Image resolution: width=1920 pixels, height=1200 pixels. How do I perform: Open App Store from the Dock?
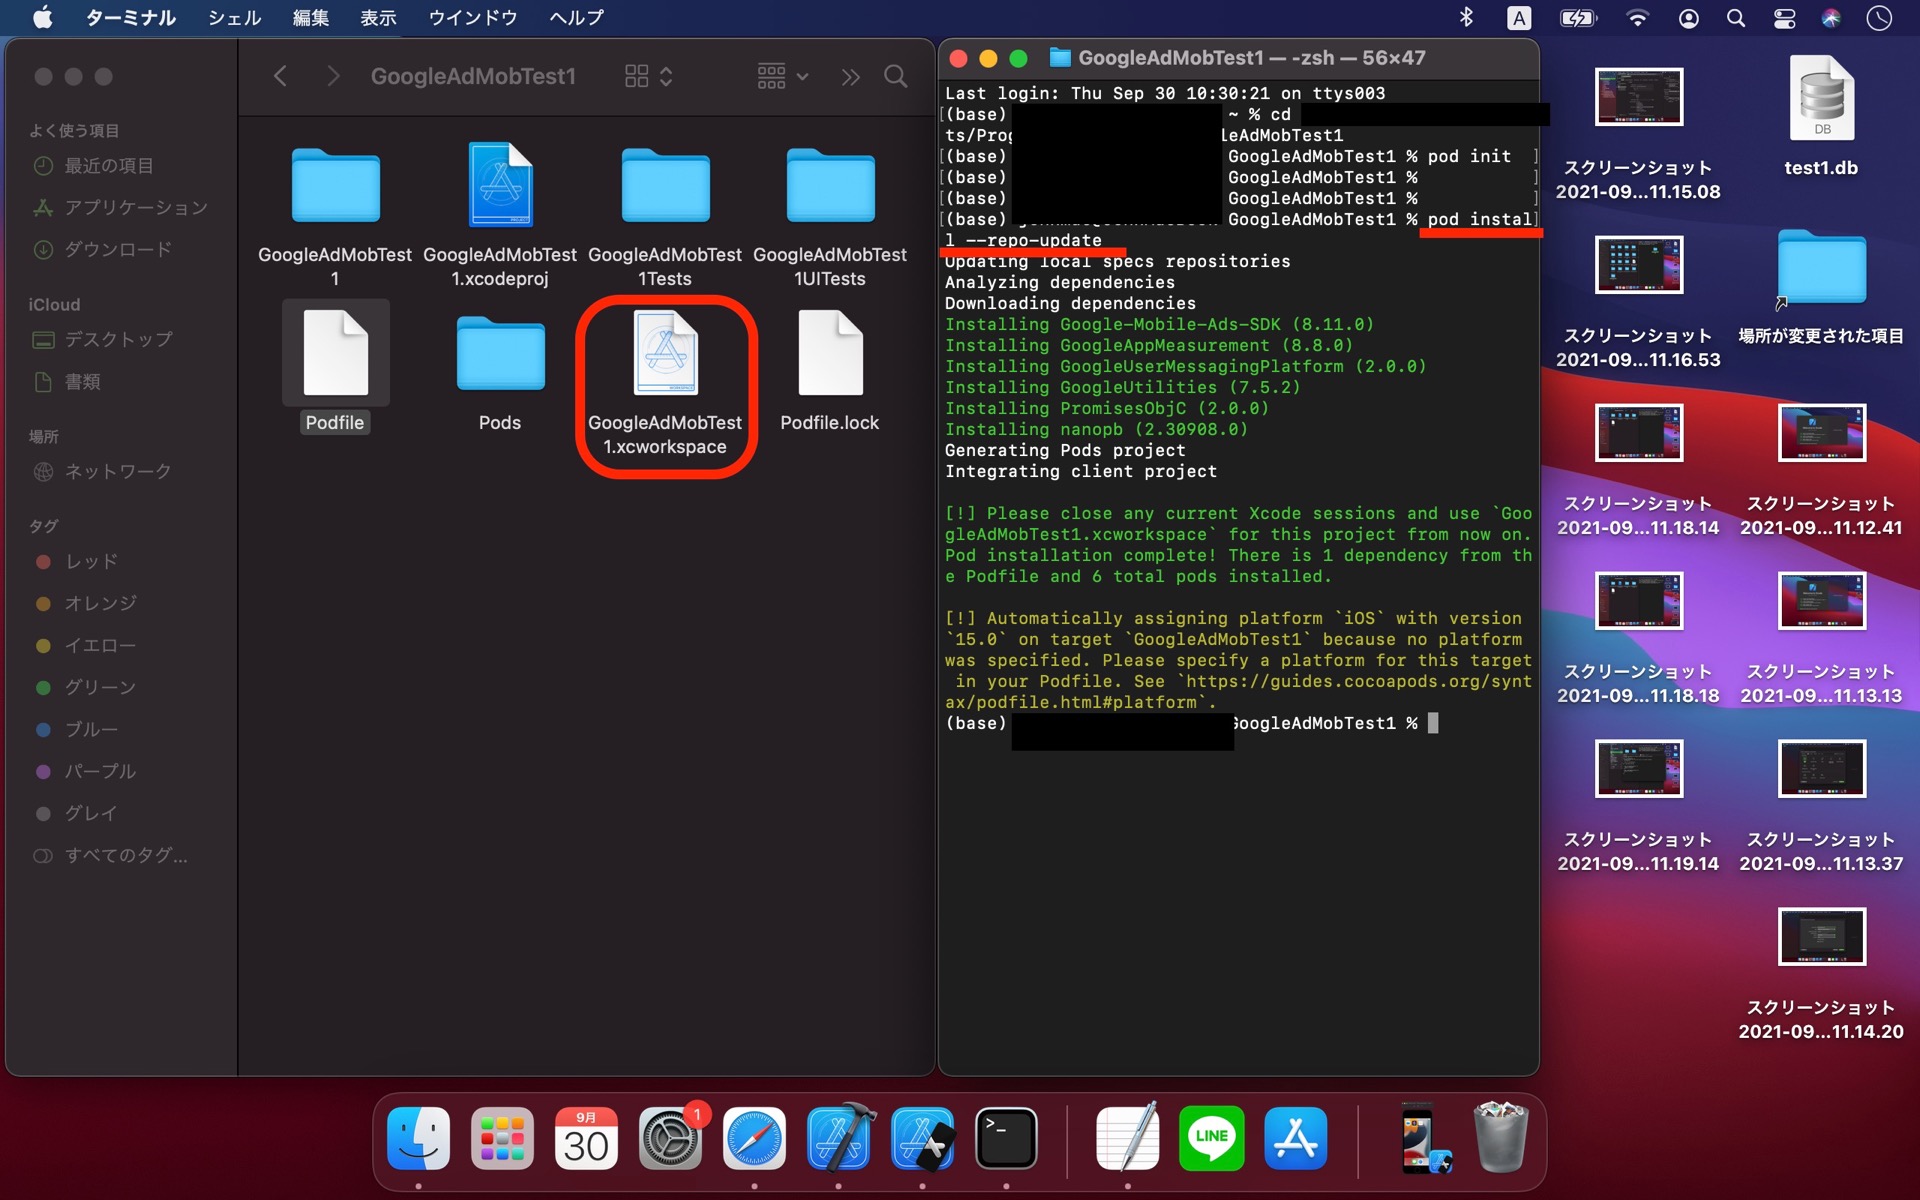point(1296,1138)
